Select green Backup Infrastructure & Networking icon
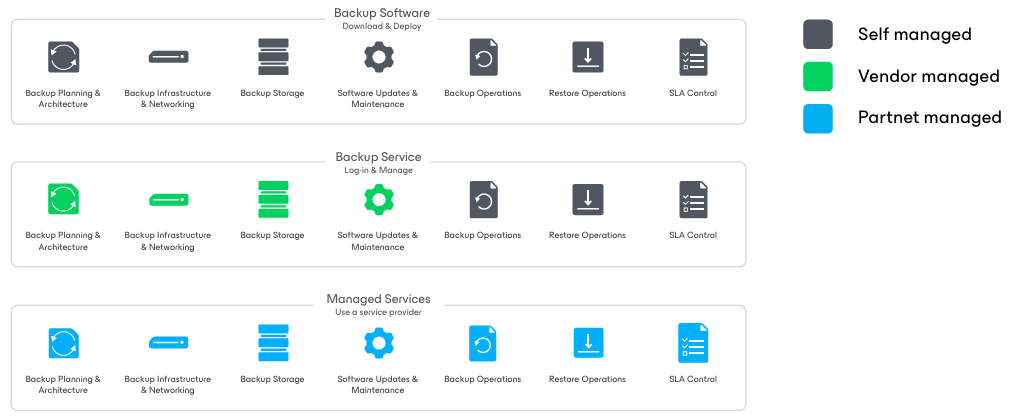 pos(168,200)
